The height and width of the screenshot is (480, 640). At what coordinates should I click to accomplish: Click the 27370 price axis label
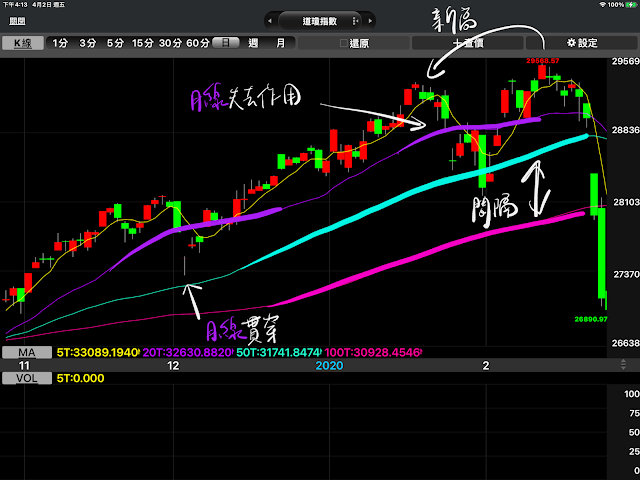tap(626, 274)
